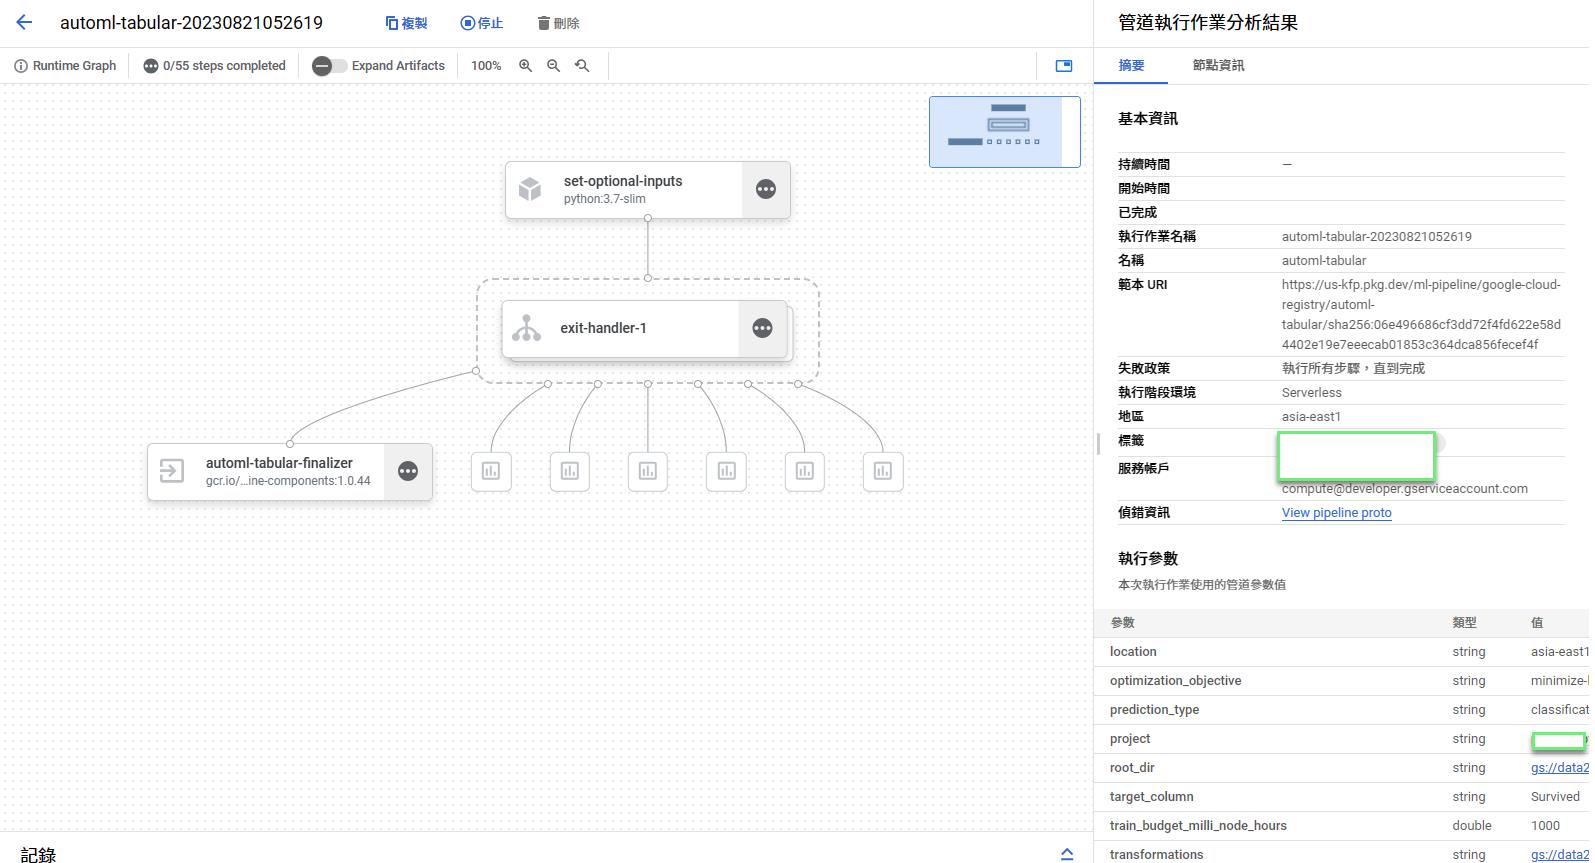
Task: Click the back arrow to leave pipeline
Action: (x=24, y=23)
